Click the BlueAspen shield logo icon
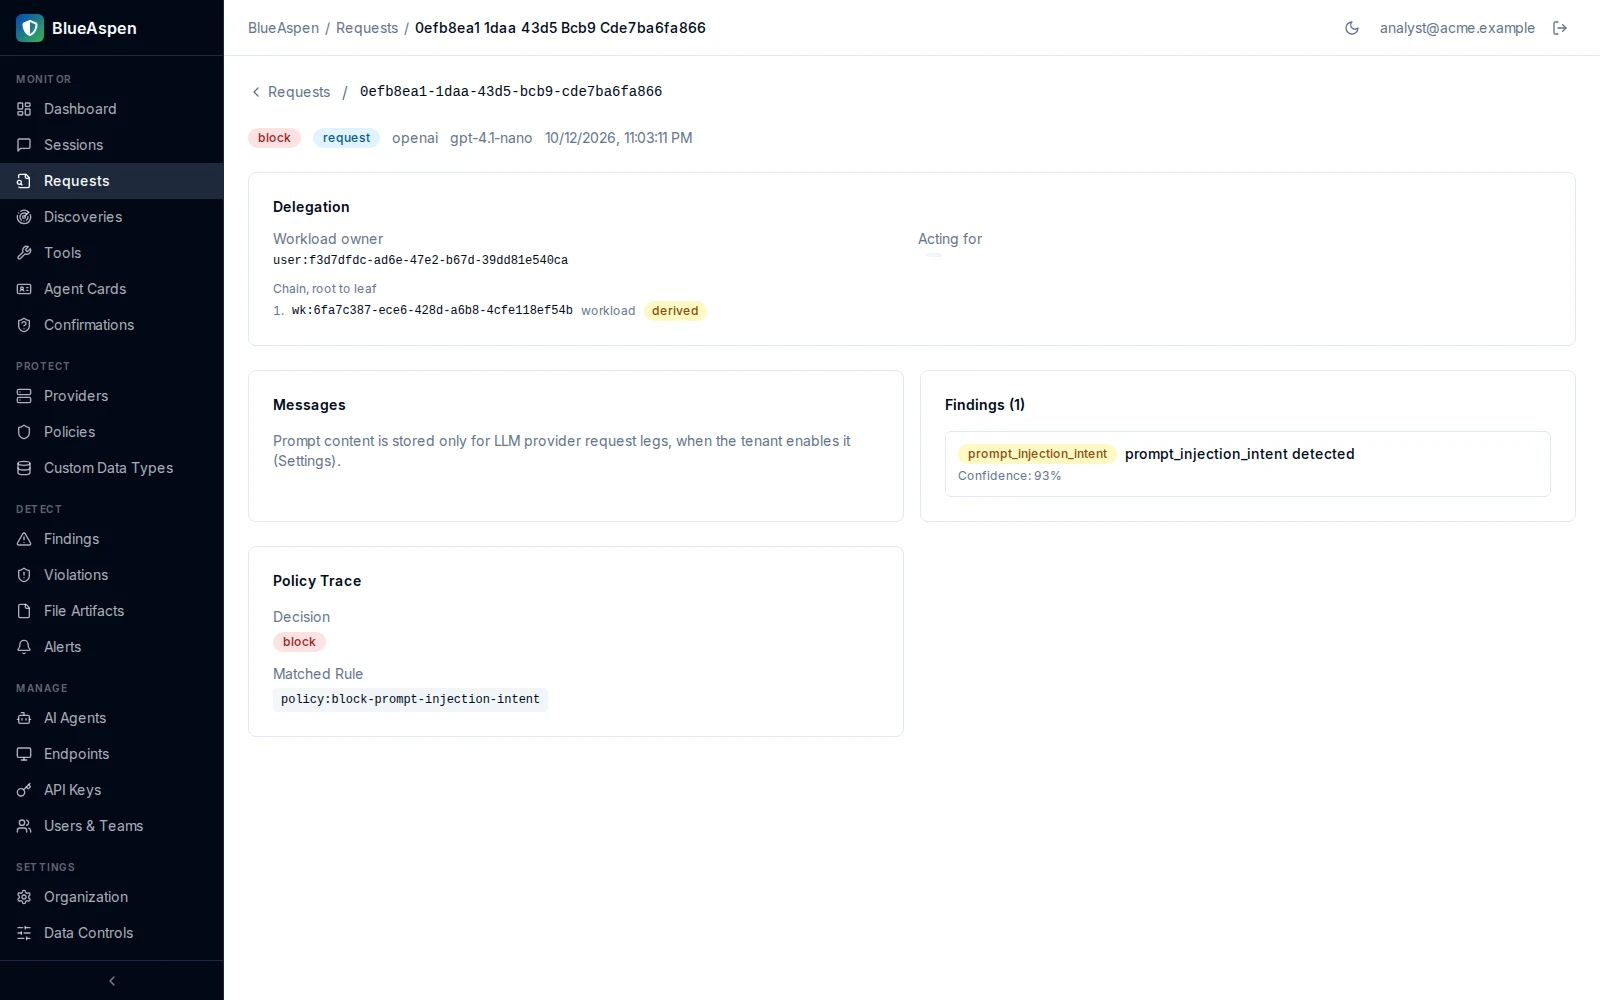Viewport: 1600px width, 1000px height. 30,28
